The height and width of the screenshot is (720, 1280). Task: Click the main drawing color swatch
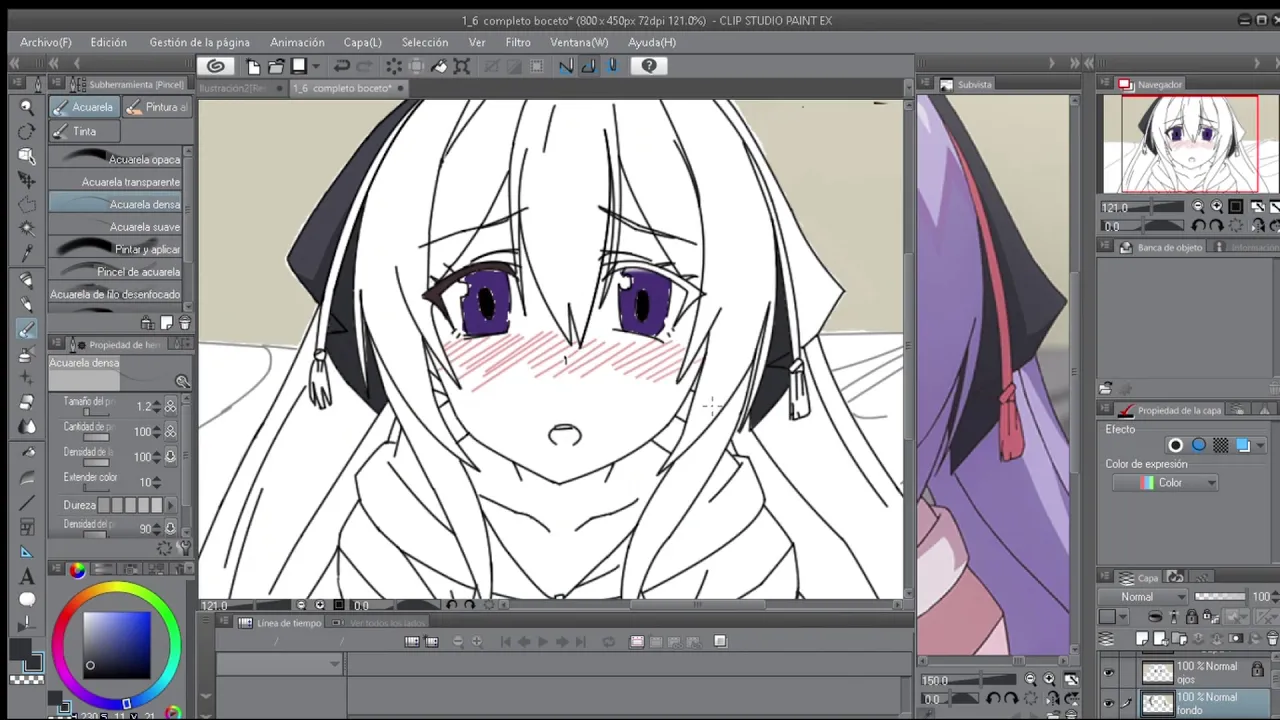[x=19, y=648]
